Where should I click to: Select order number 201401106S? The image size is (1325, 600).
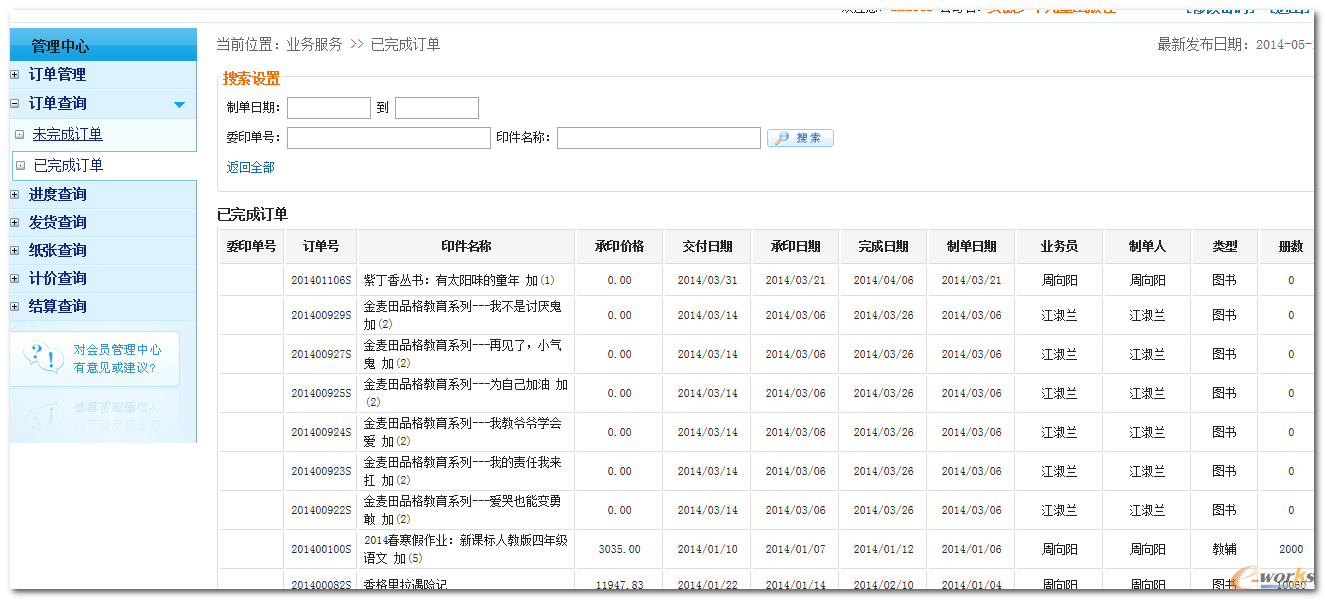click(x=321, y=281)
